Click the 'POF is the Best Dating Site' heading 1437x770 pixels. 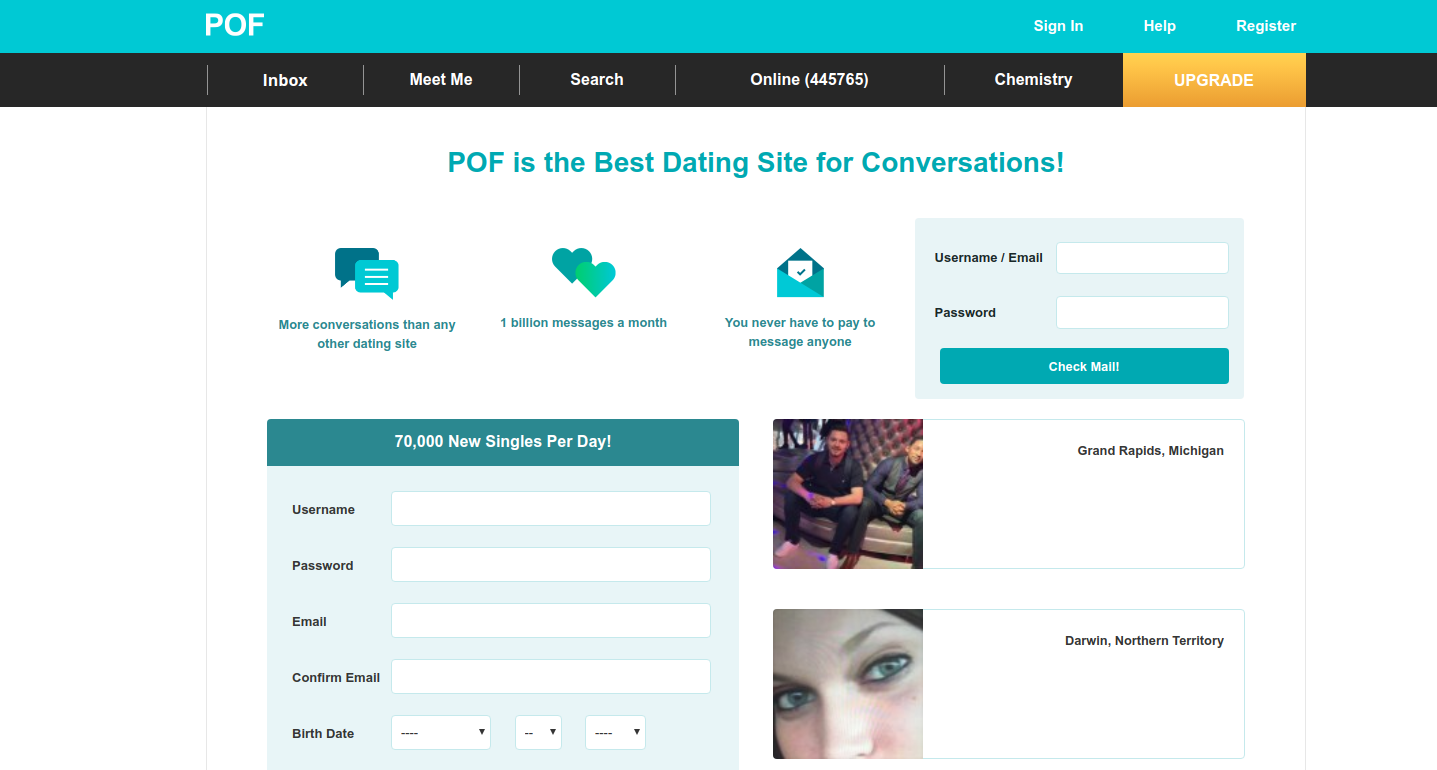tap(756, 162)
